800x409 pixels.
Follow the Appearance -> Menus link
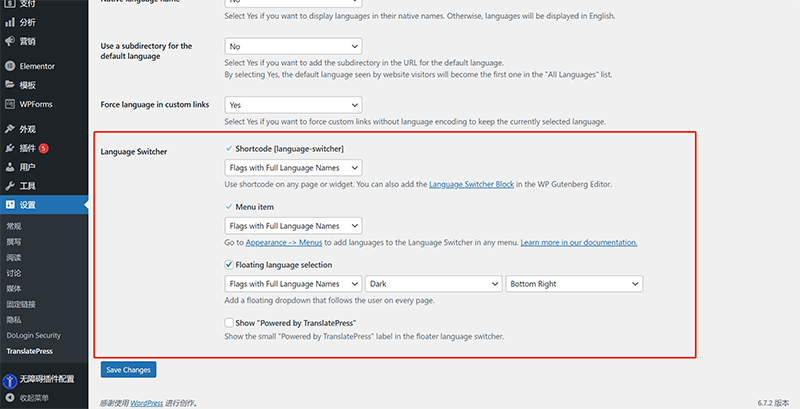click(284, 243)
